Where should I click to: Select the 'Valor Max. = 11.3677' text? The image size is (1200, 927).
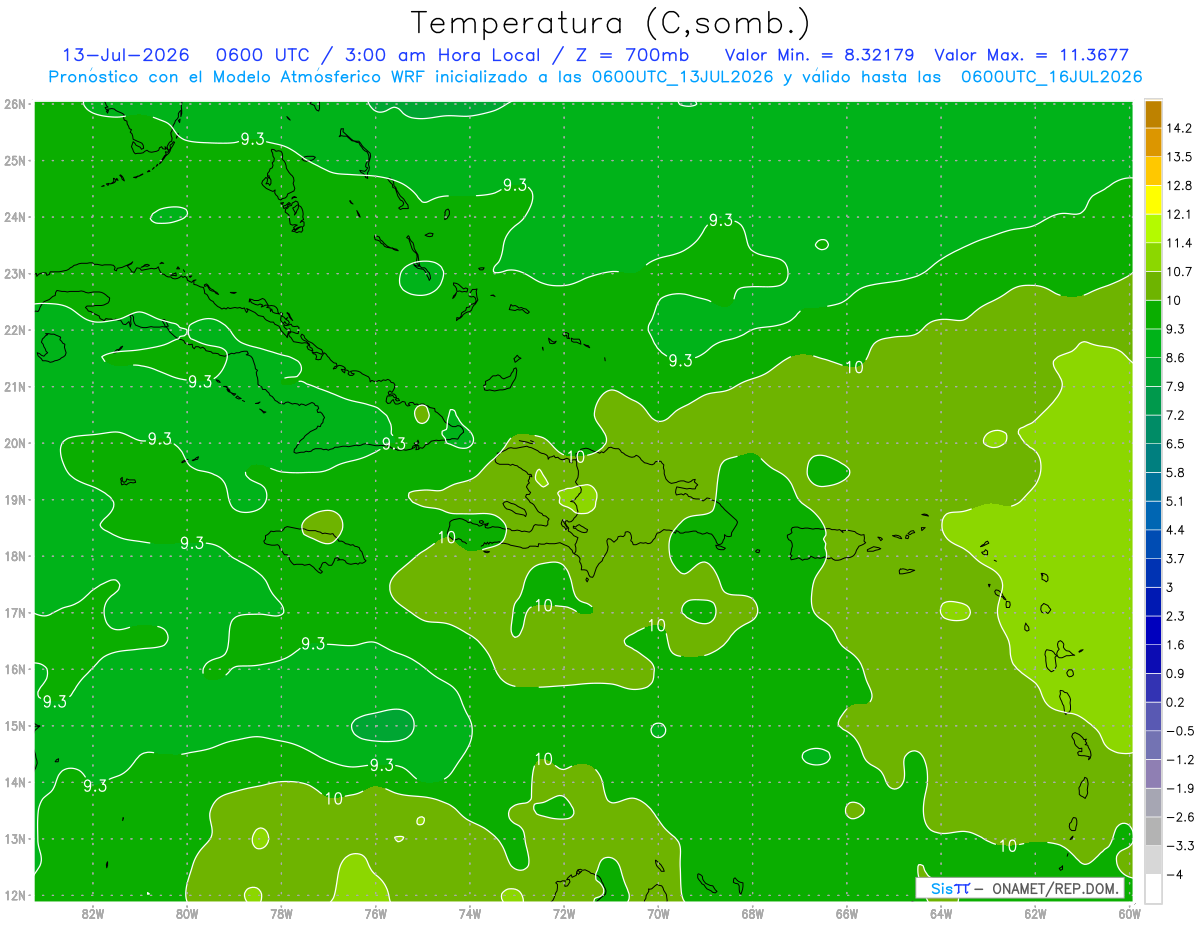click(1032, 55)
